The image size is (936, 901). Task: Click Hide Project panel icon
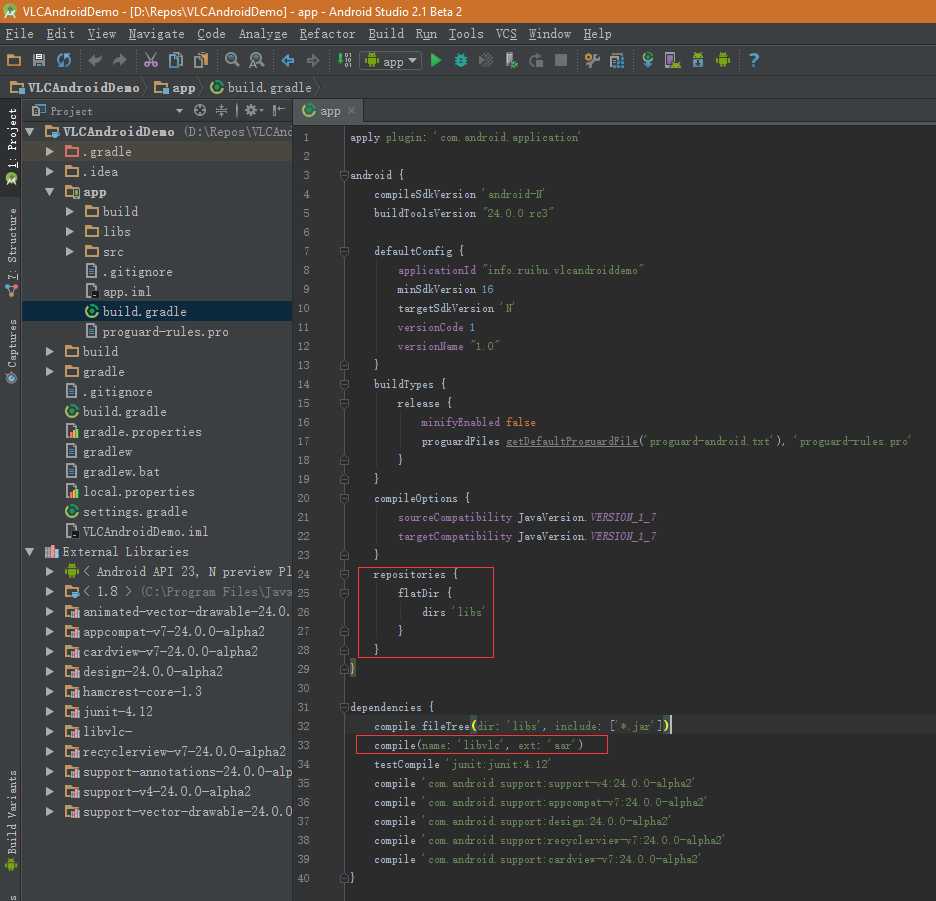click(x=279, y=110)
